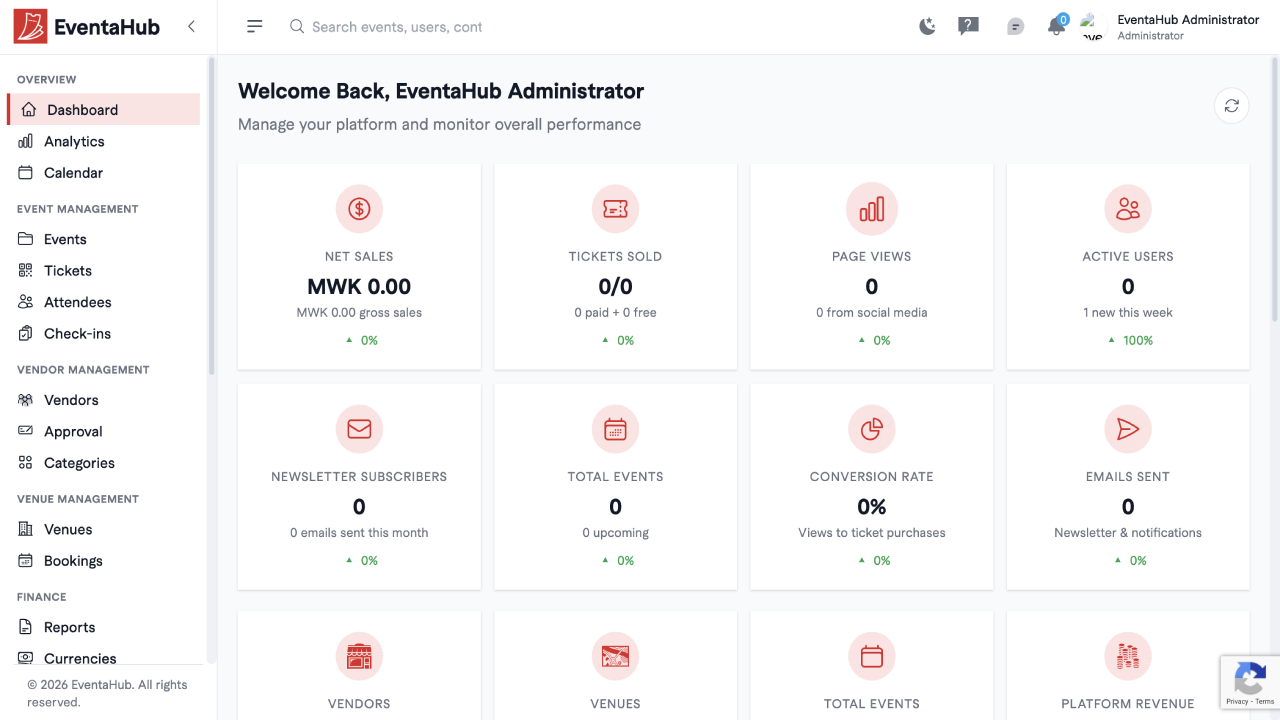Open the reCAPTCHA Privacy link
1280x720 pixels.
[1237, 702]
